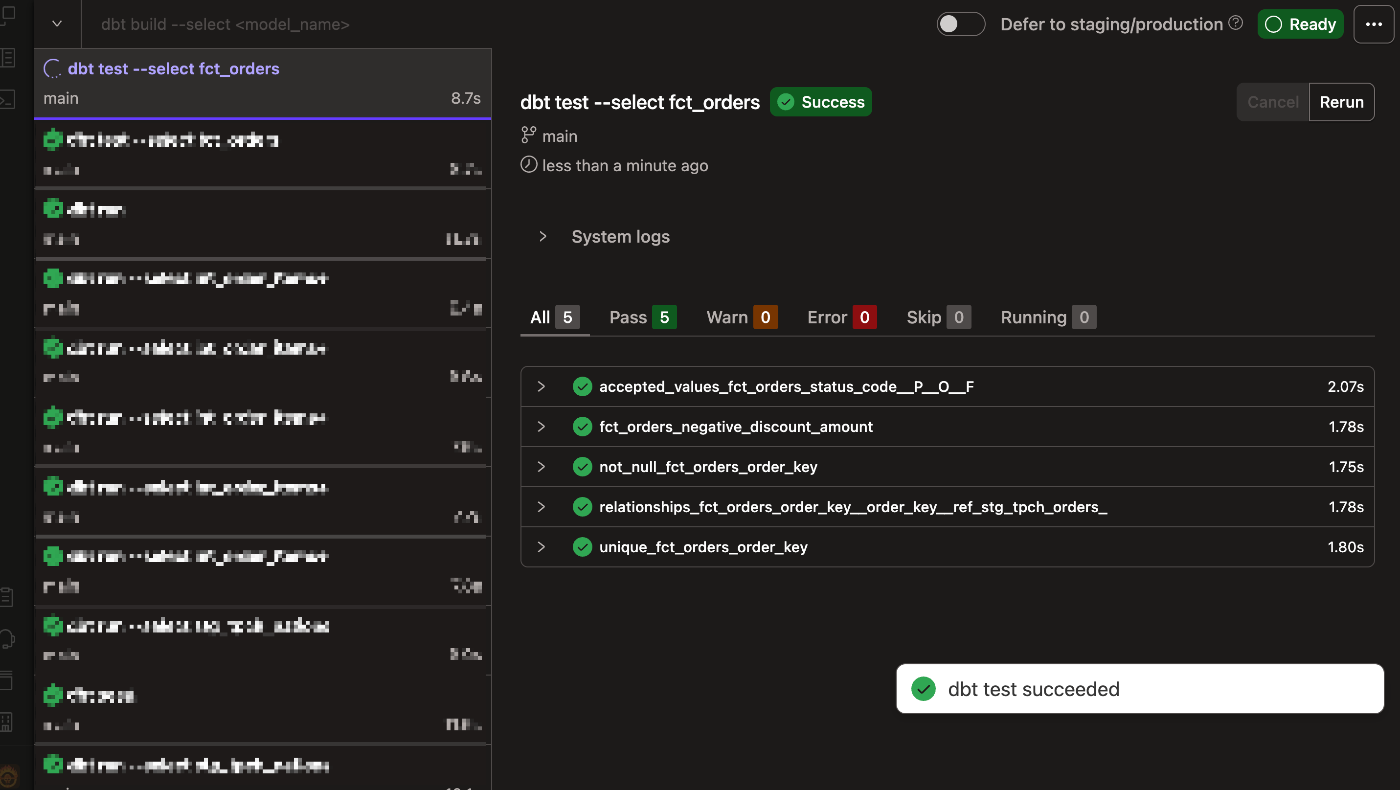Expand the unique_fct_orders_order_key test row
The width and height of the screenshot is (1400, 790).
(541, 547)
